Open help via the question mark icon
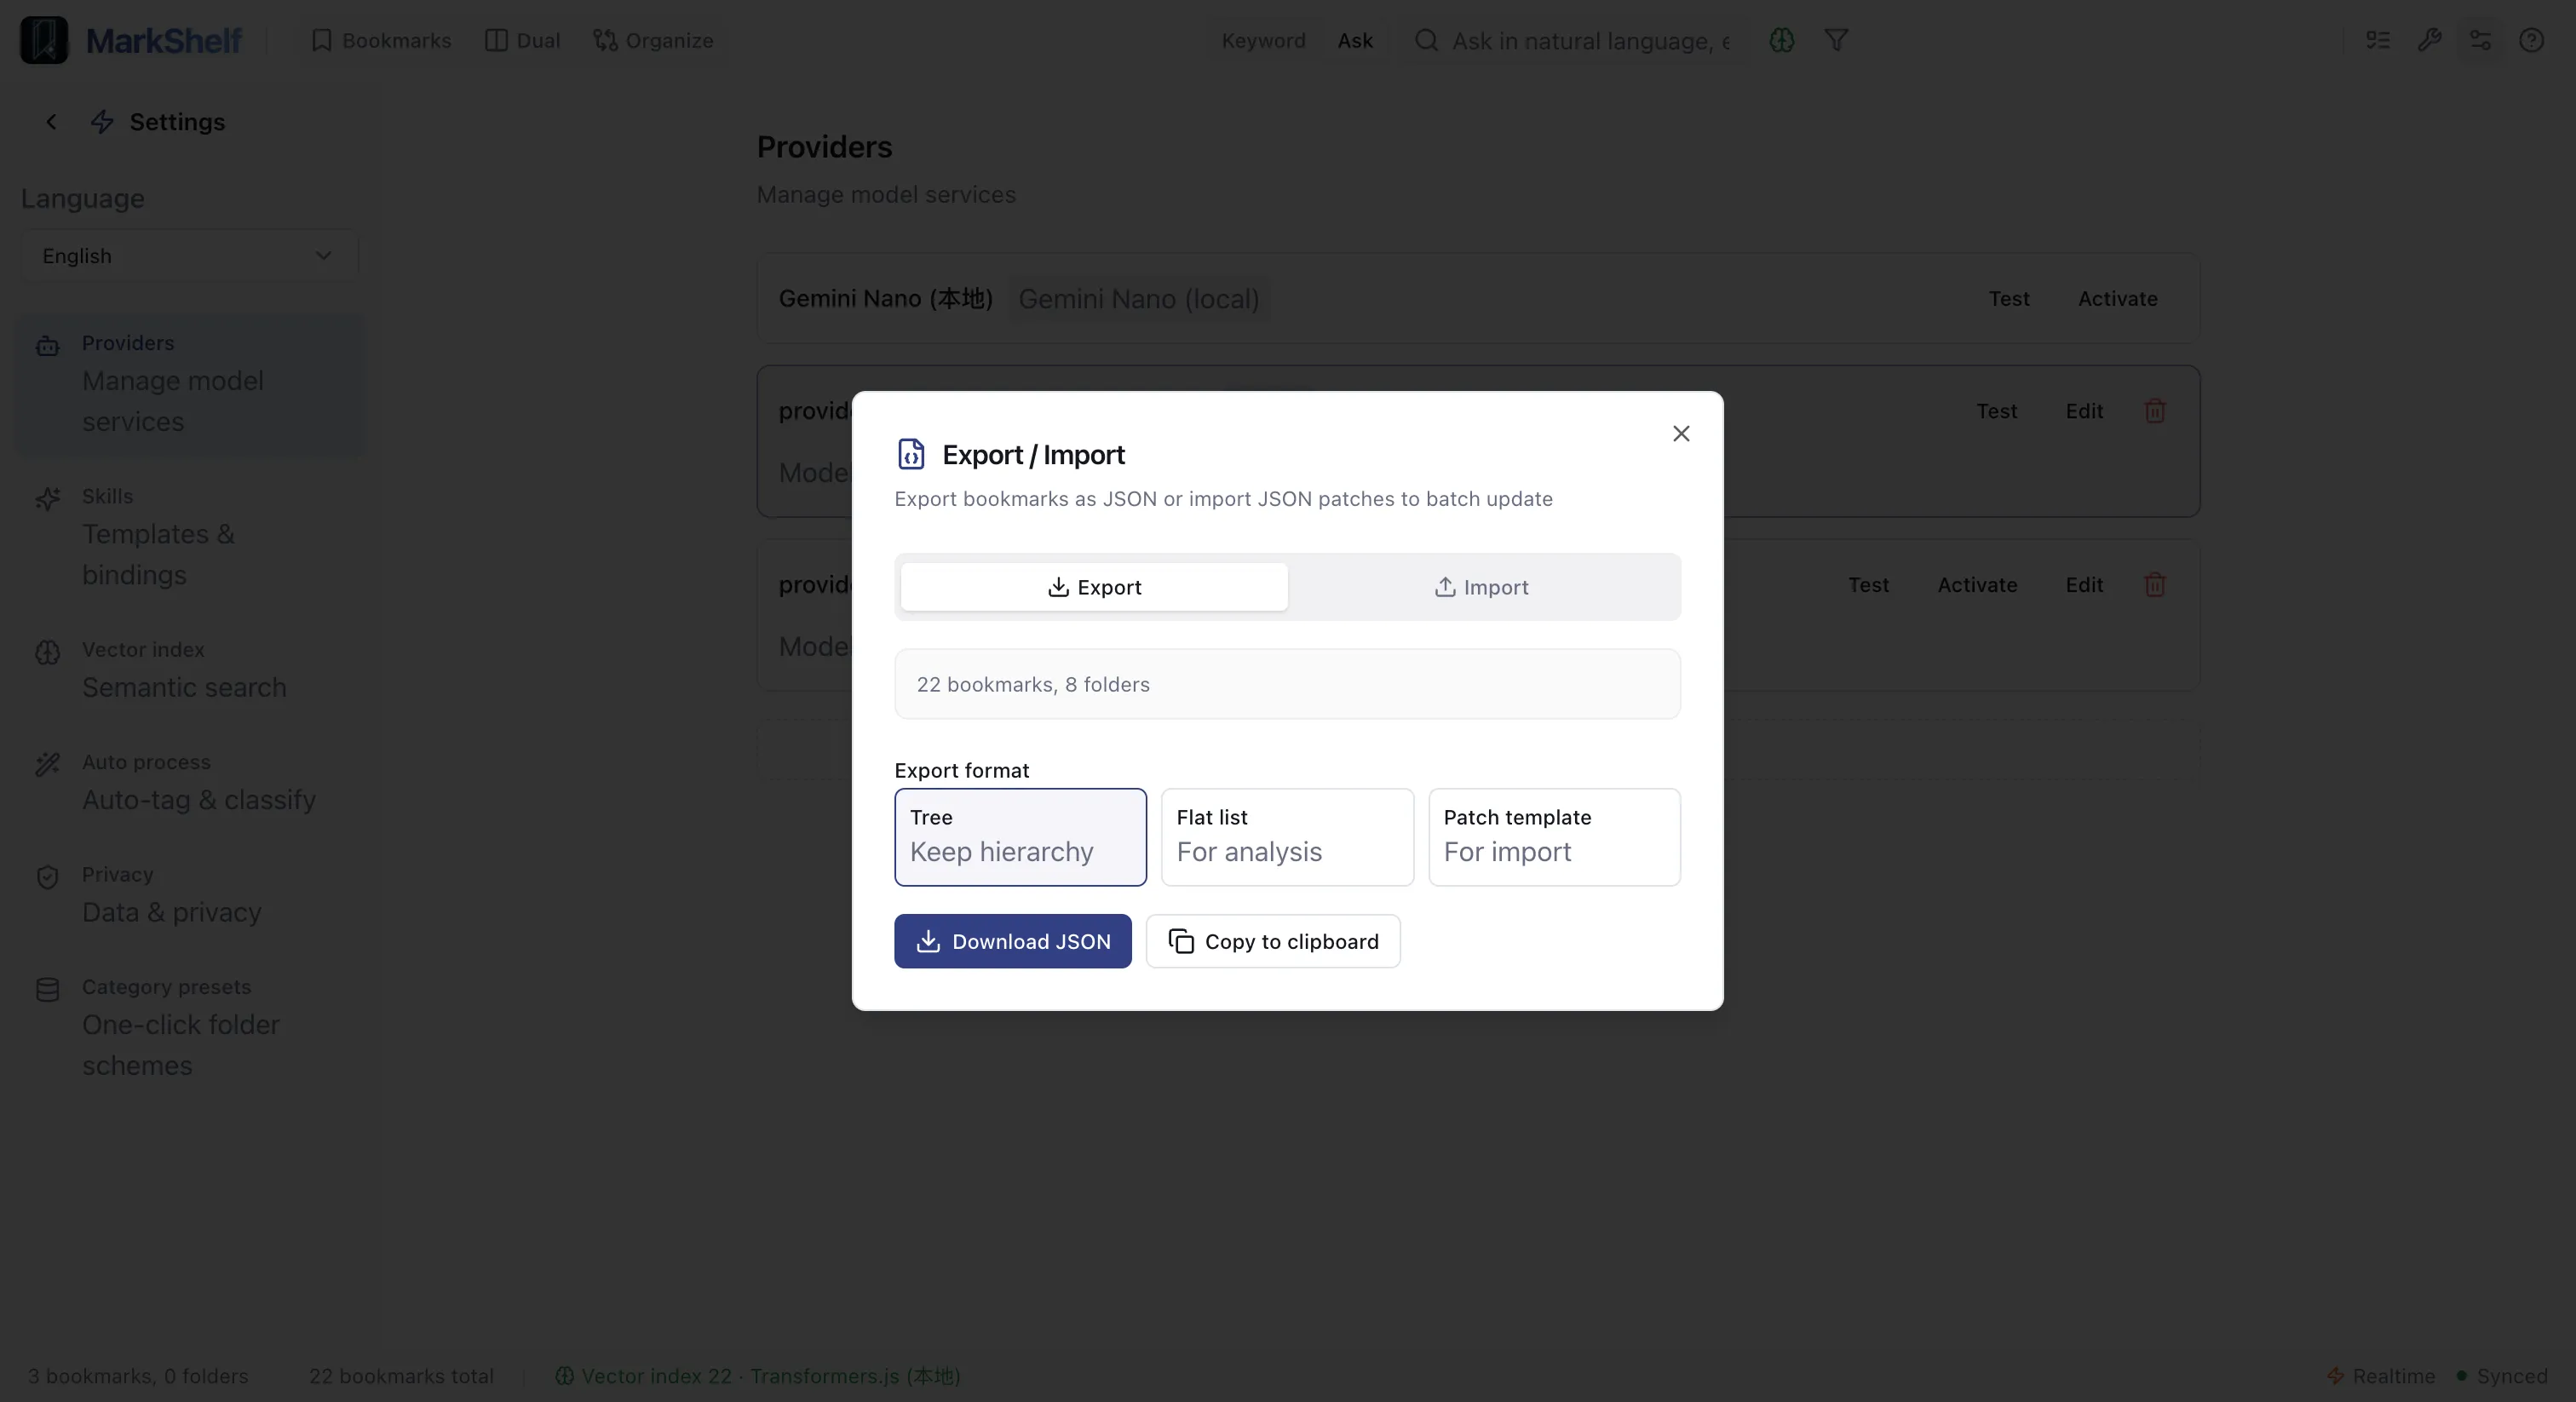The height and width of the screenshot is (1402, 2576). tap(2532, 41)
